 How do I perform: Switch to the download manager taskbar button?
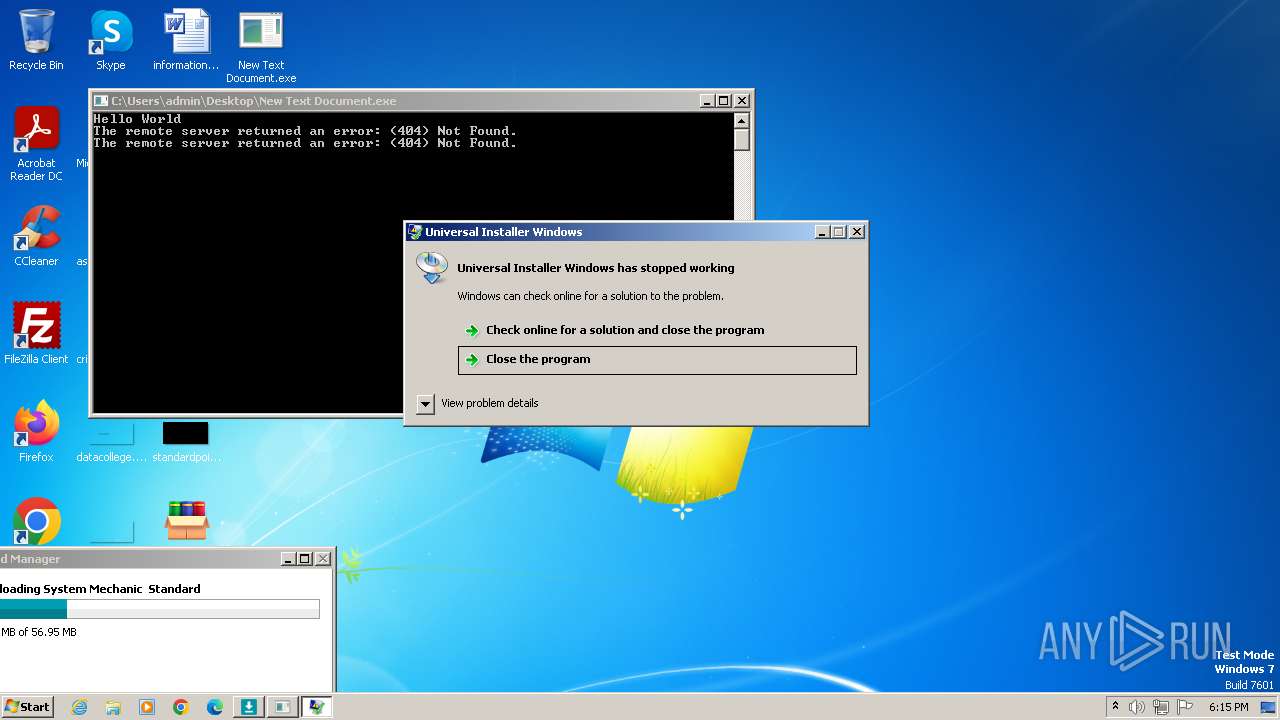click(x=248, y=707)
